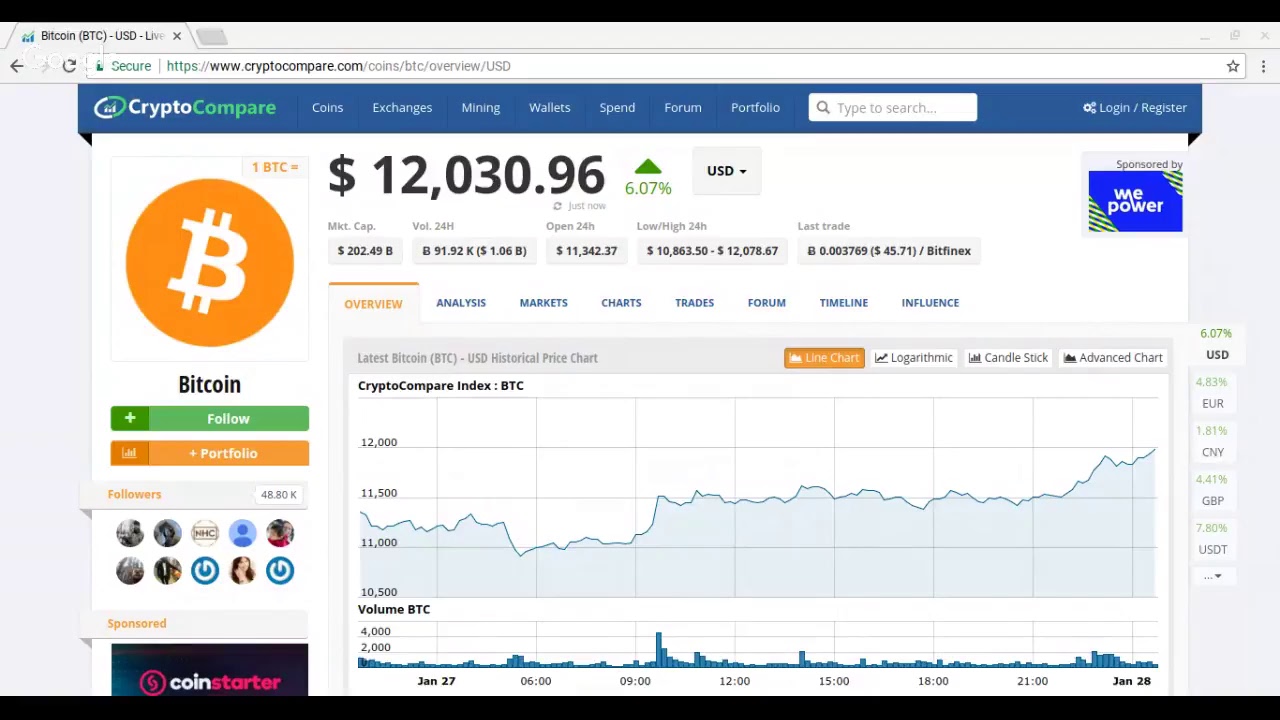The width and height of the screenshot is (1280, 720).
Task: Reload the page with the refresh icon
Action: pos(69,66)
